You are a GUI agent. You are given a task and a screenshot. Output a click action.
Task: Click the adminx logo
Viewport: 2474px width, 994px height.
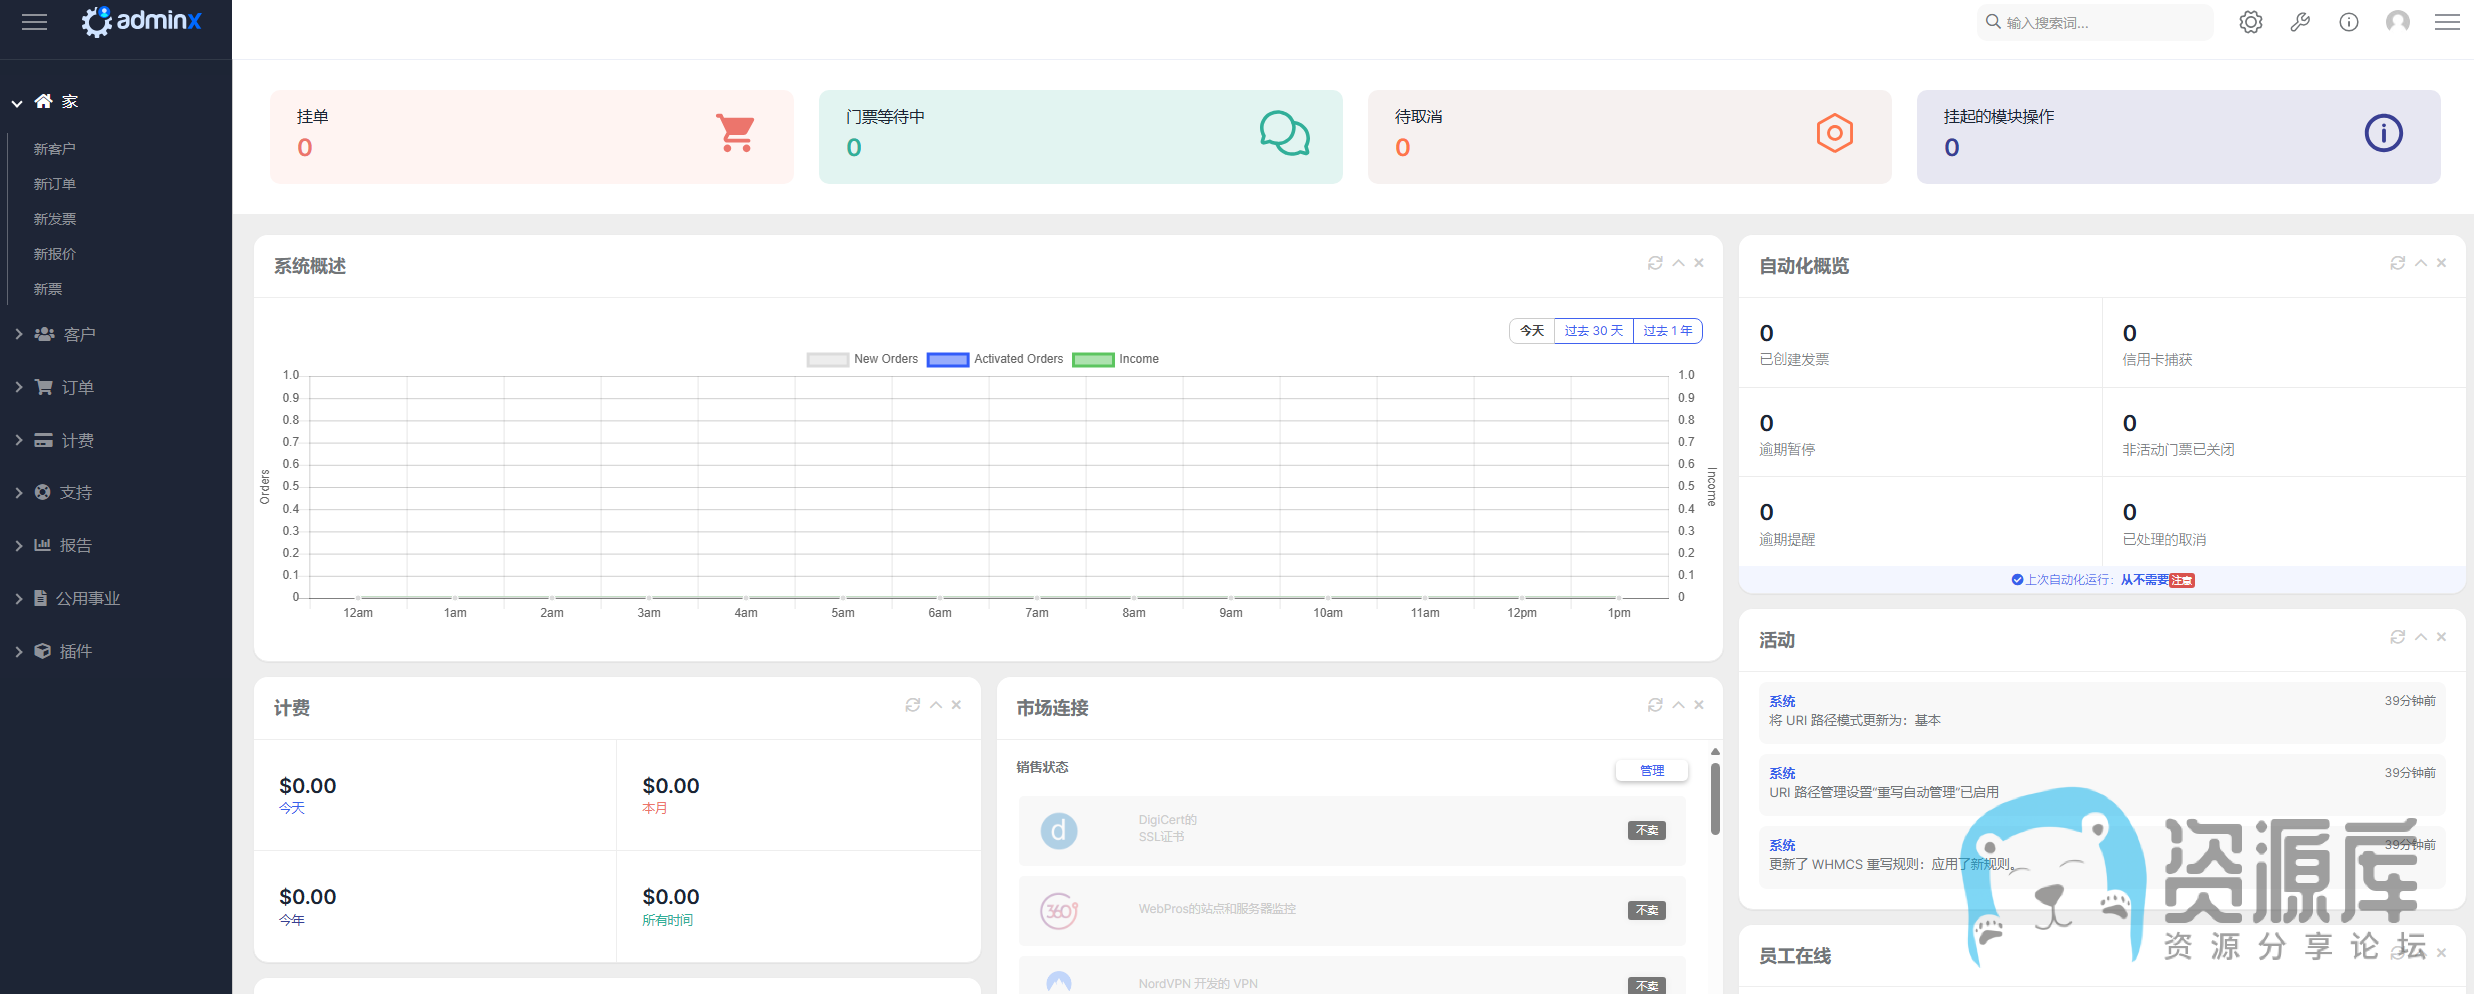pos(141,21)
